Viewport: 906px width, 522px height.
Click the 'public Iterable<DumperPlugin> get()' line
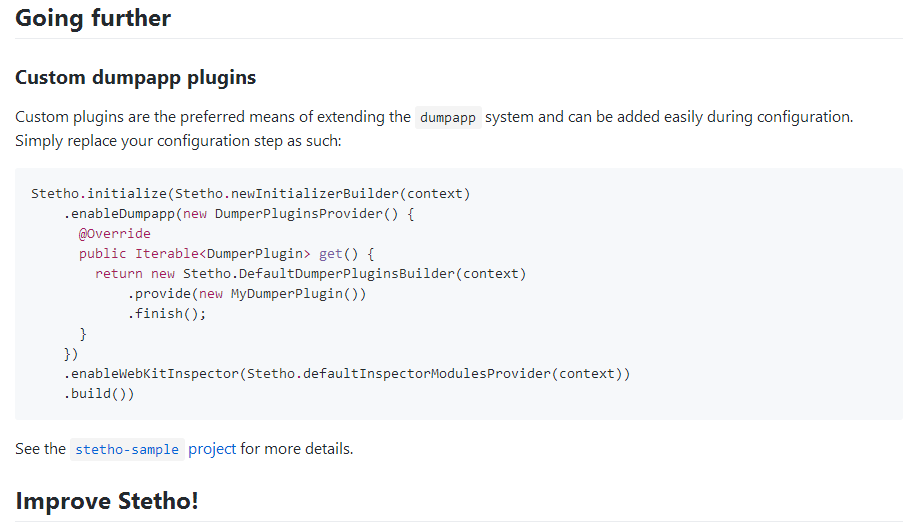[226, 254]
